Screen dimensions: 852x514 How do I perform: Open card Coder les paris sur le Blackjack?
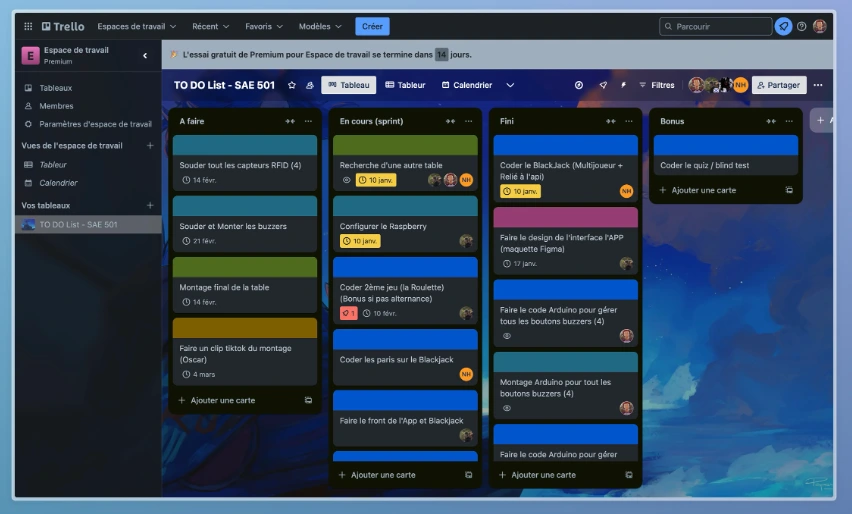pos(405,357)
